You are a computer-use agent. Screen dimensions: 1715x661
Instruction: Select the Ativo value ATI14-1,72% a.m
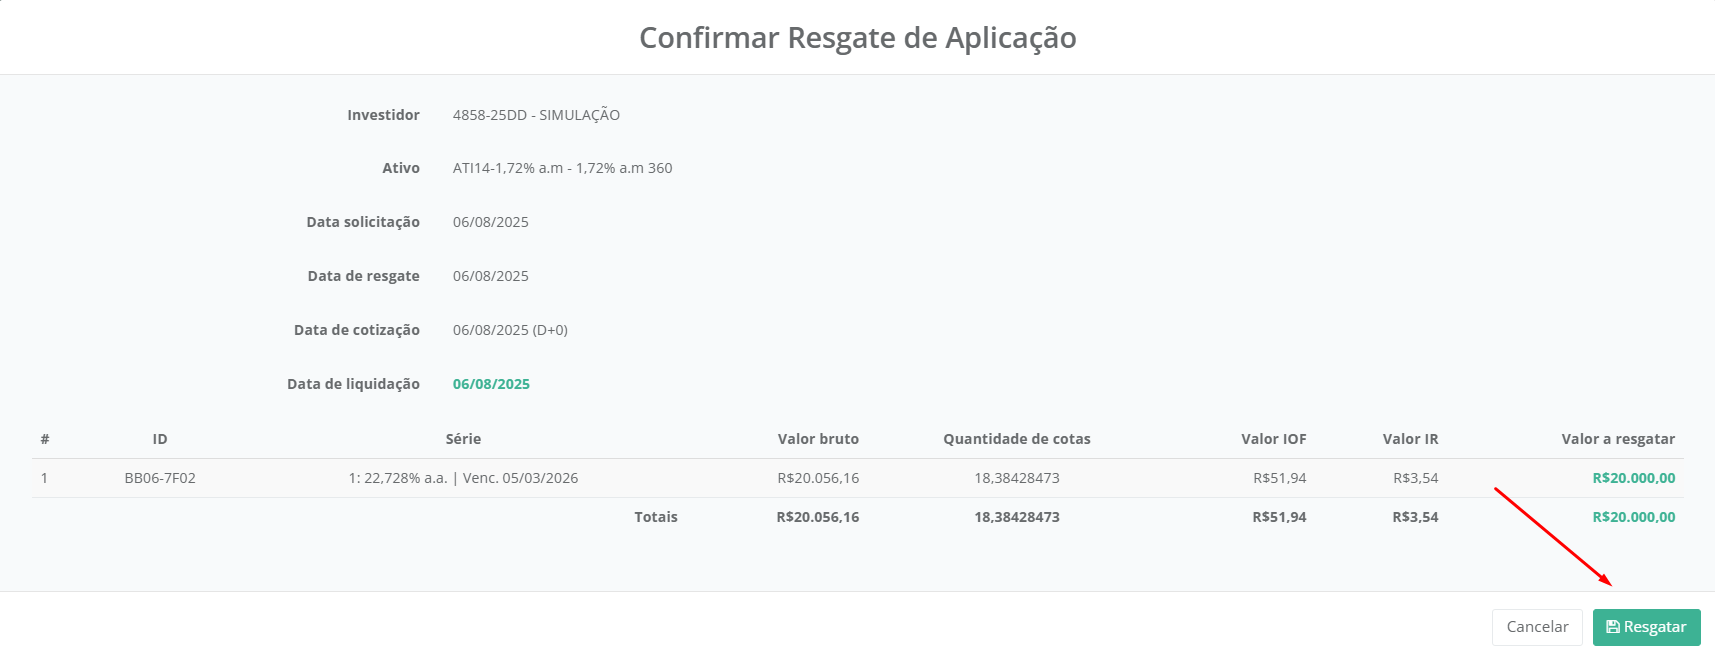pyautogui.click(x=562, y=168)
